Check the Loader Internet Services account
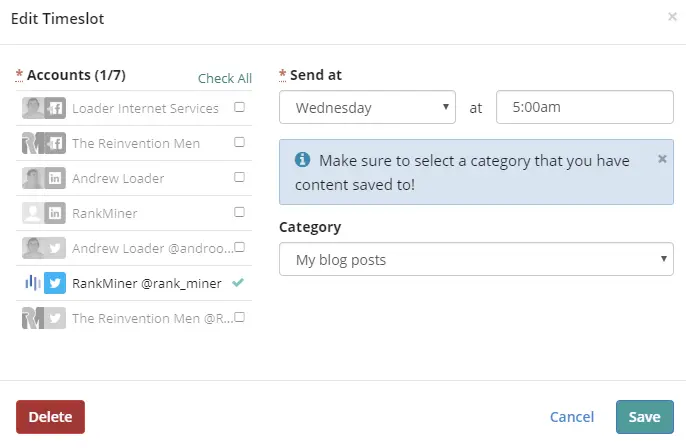This screenshot has width=686, height=448. (239, 107)
